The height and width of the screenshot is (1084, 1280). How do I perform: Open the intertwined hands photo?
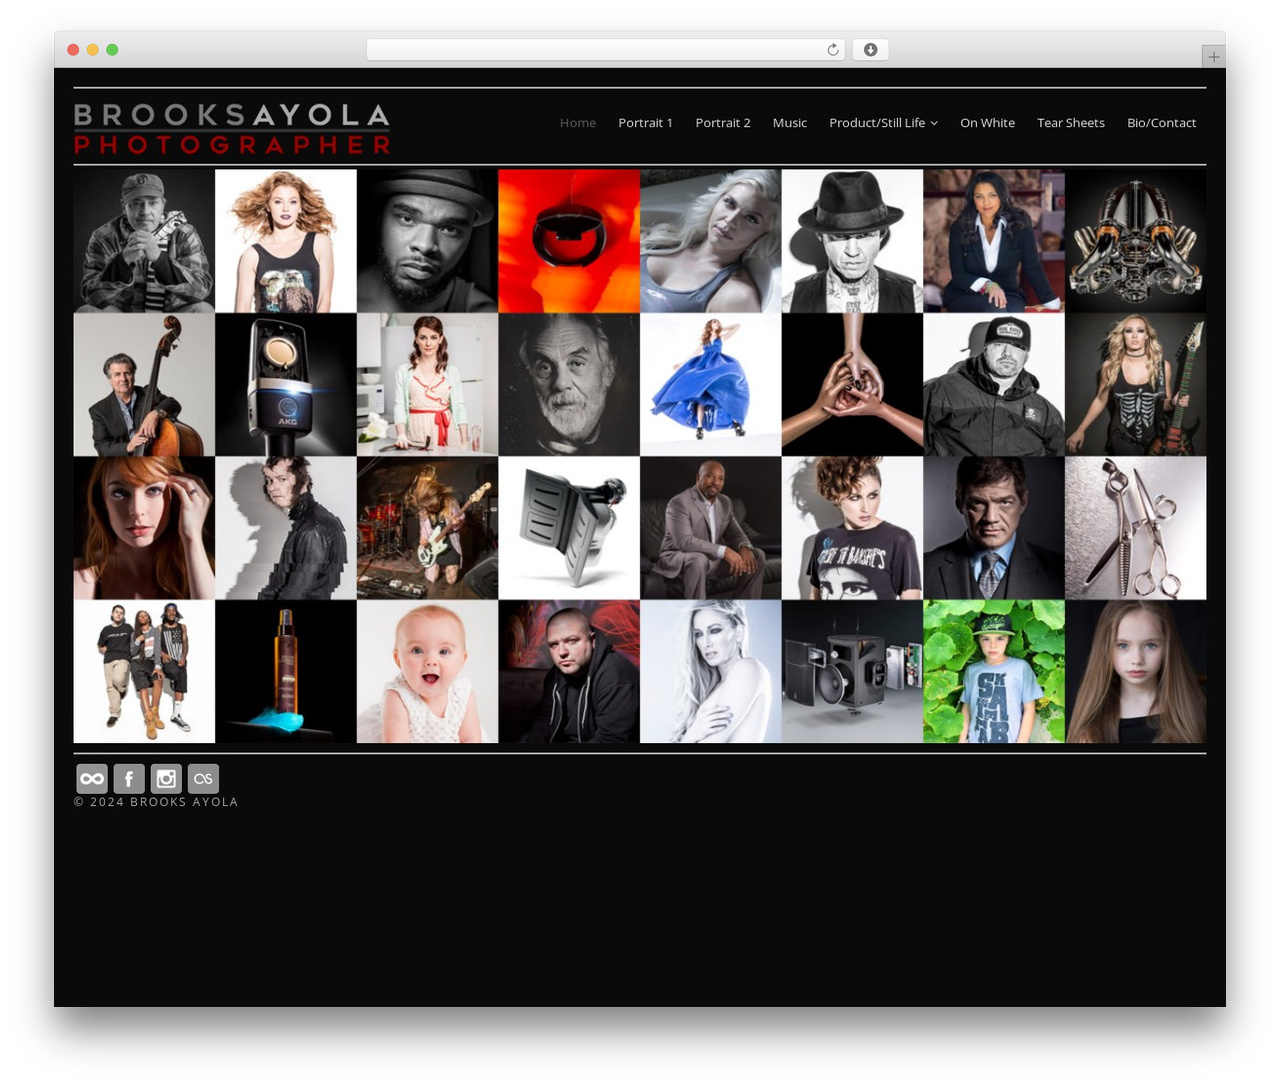coord(852,385)
